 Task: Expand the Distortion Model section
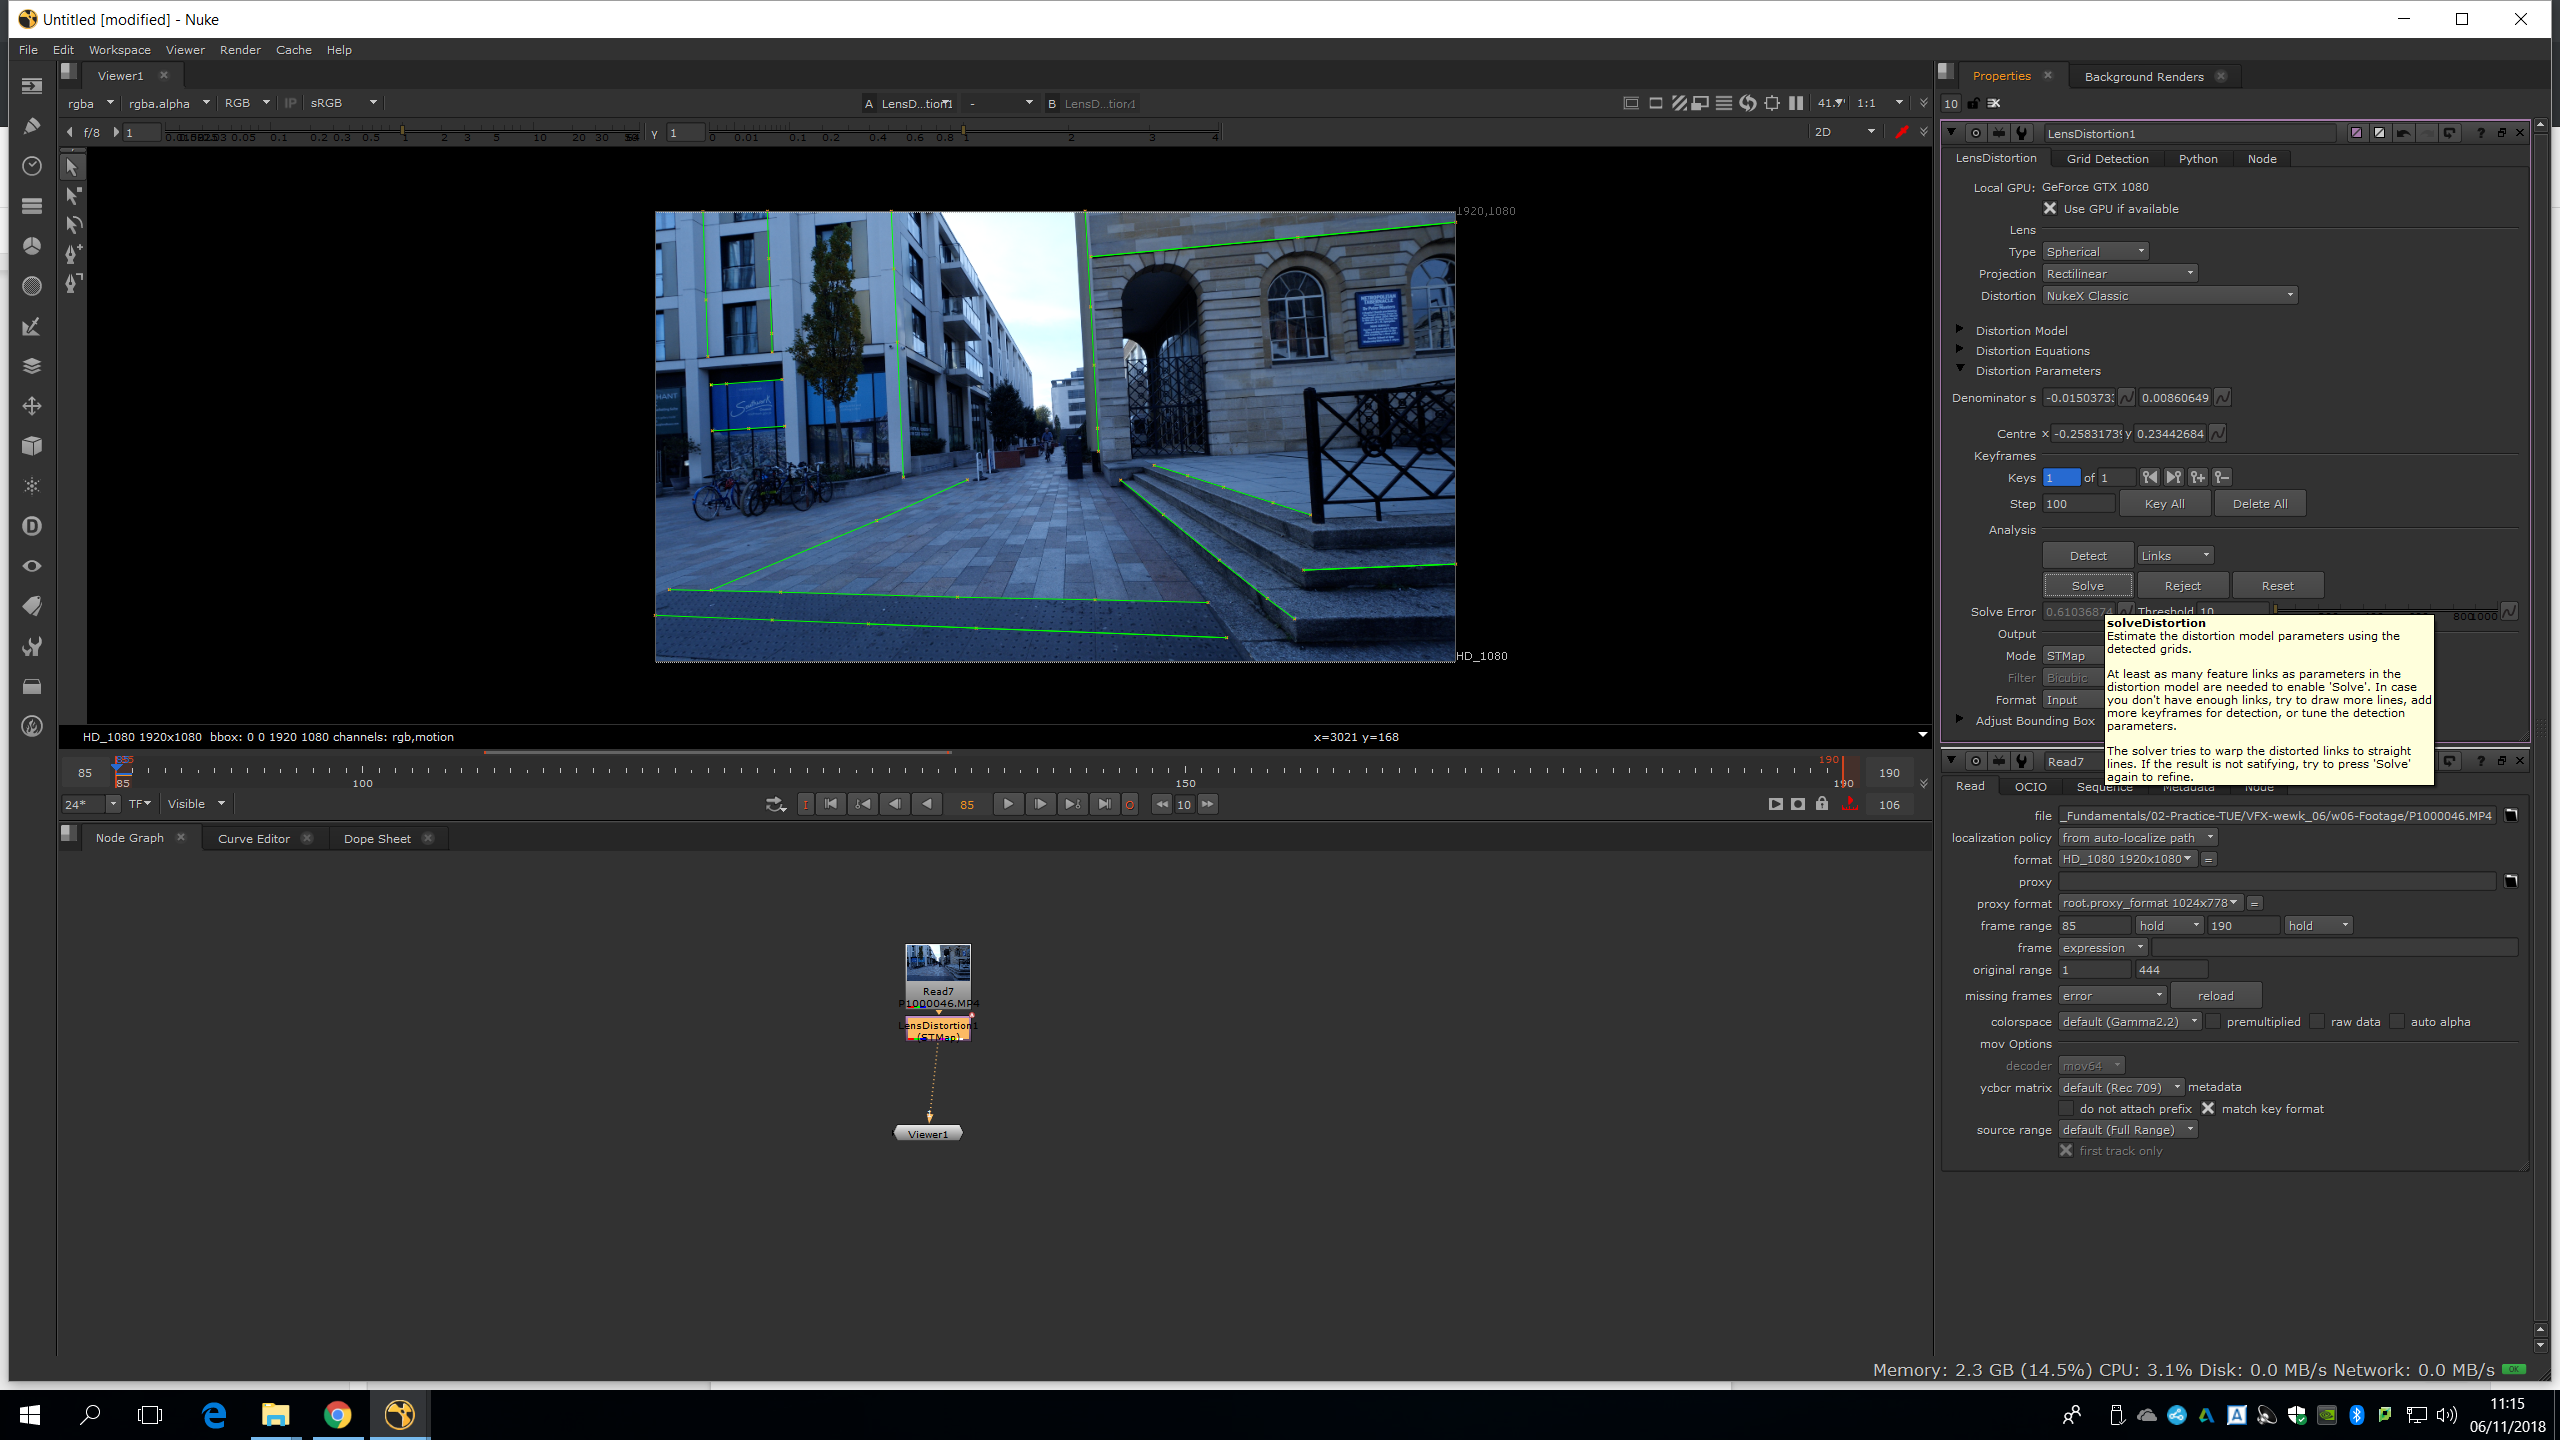[x=1960, y=330]
